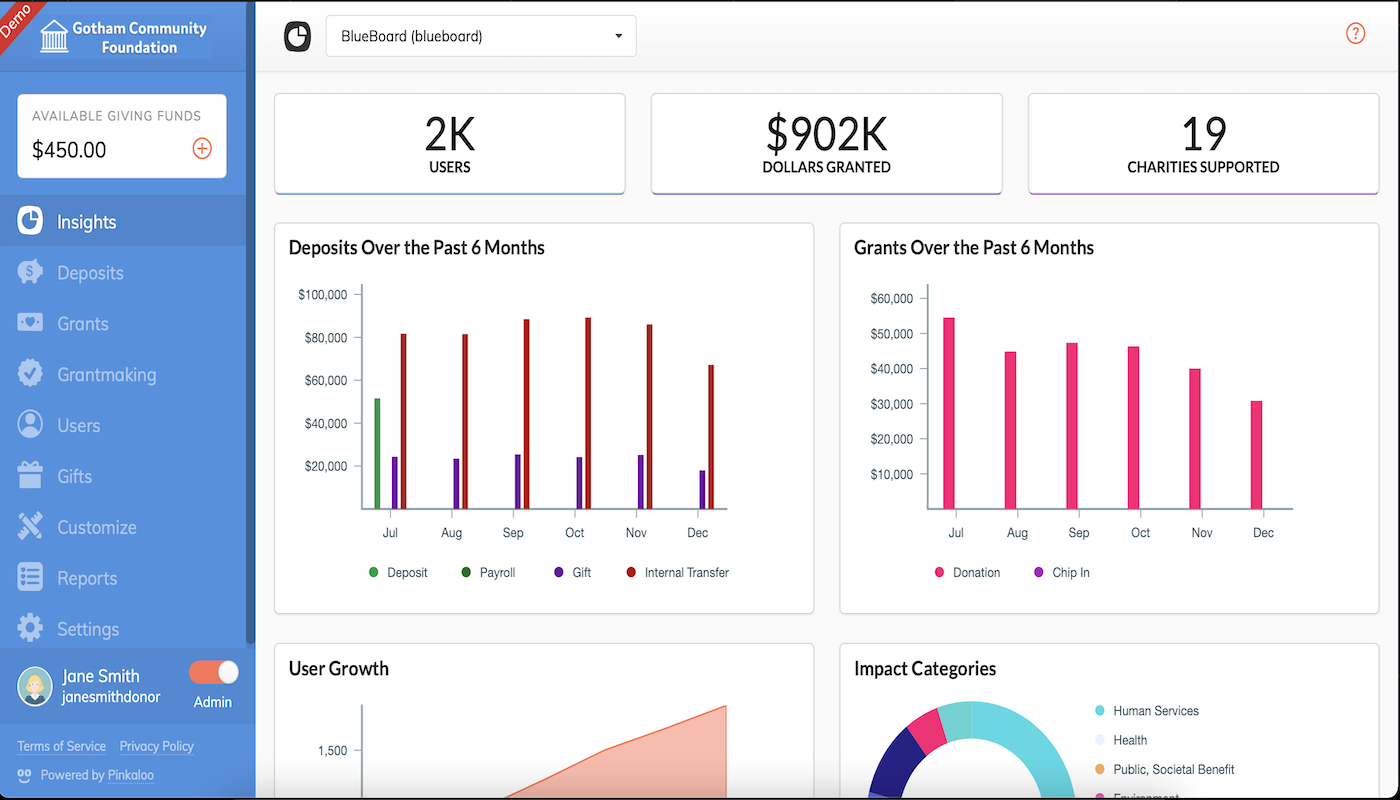Viewport: 1400px width, 800px height.
Task: Add giving funds with the plus icon
Action: [x=202, y=149]
